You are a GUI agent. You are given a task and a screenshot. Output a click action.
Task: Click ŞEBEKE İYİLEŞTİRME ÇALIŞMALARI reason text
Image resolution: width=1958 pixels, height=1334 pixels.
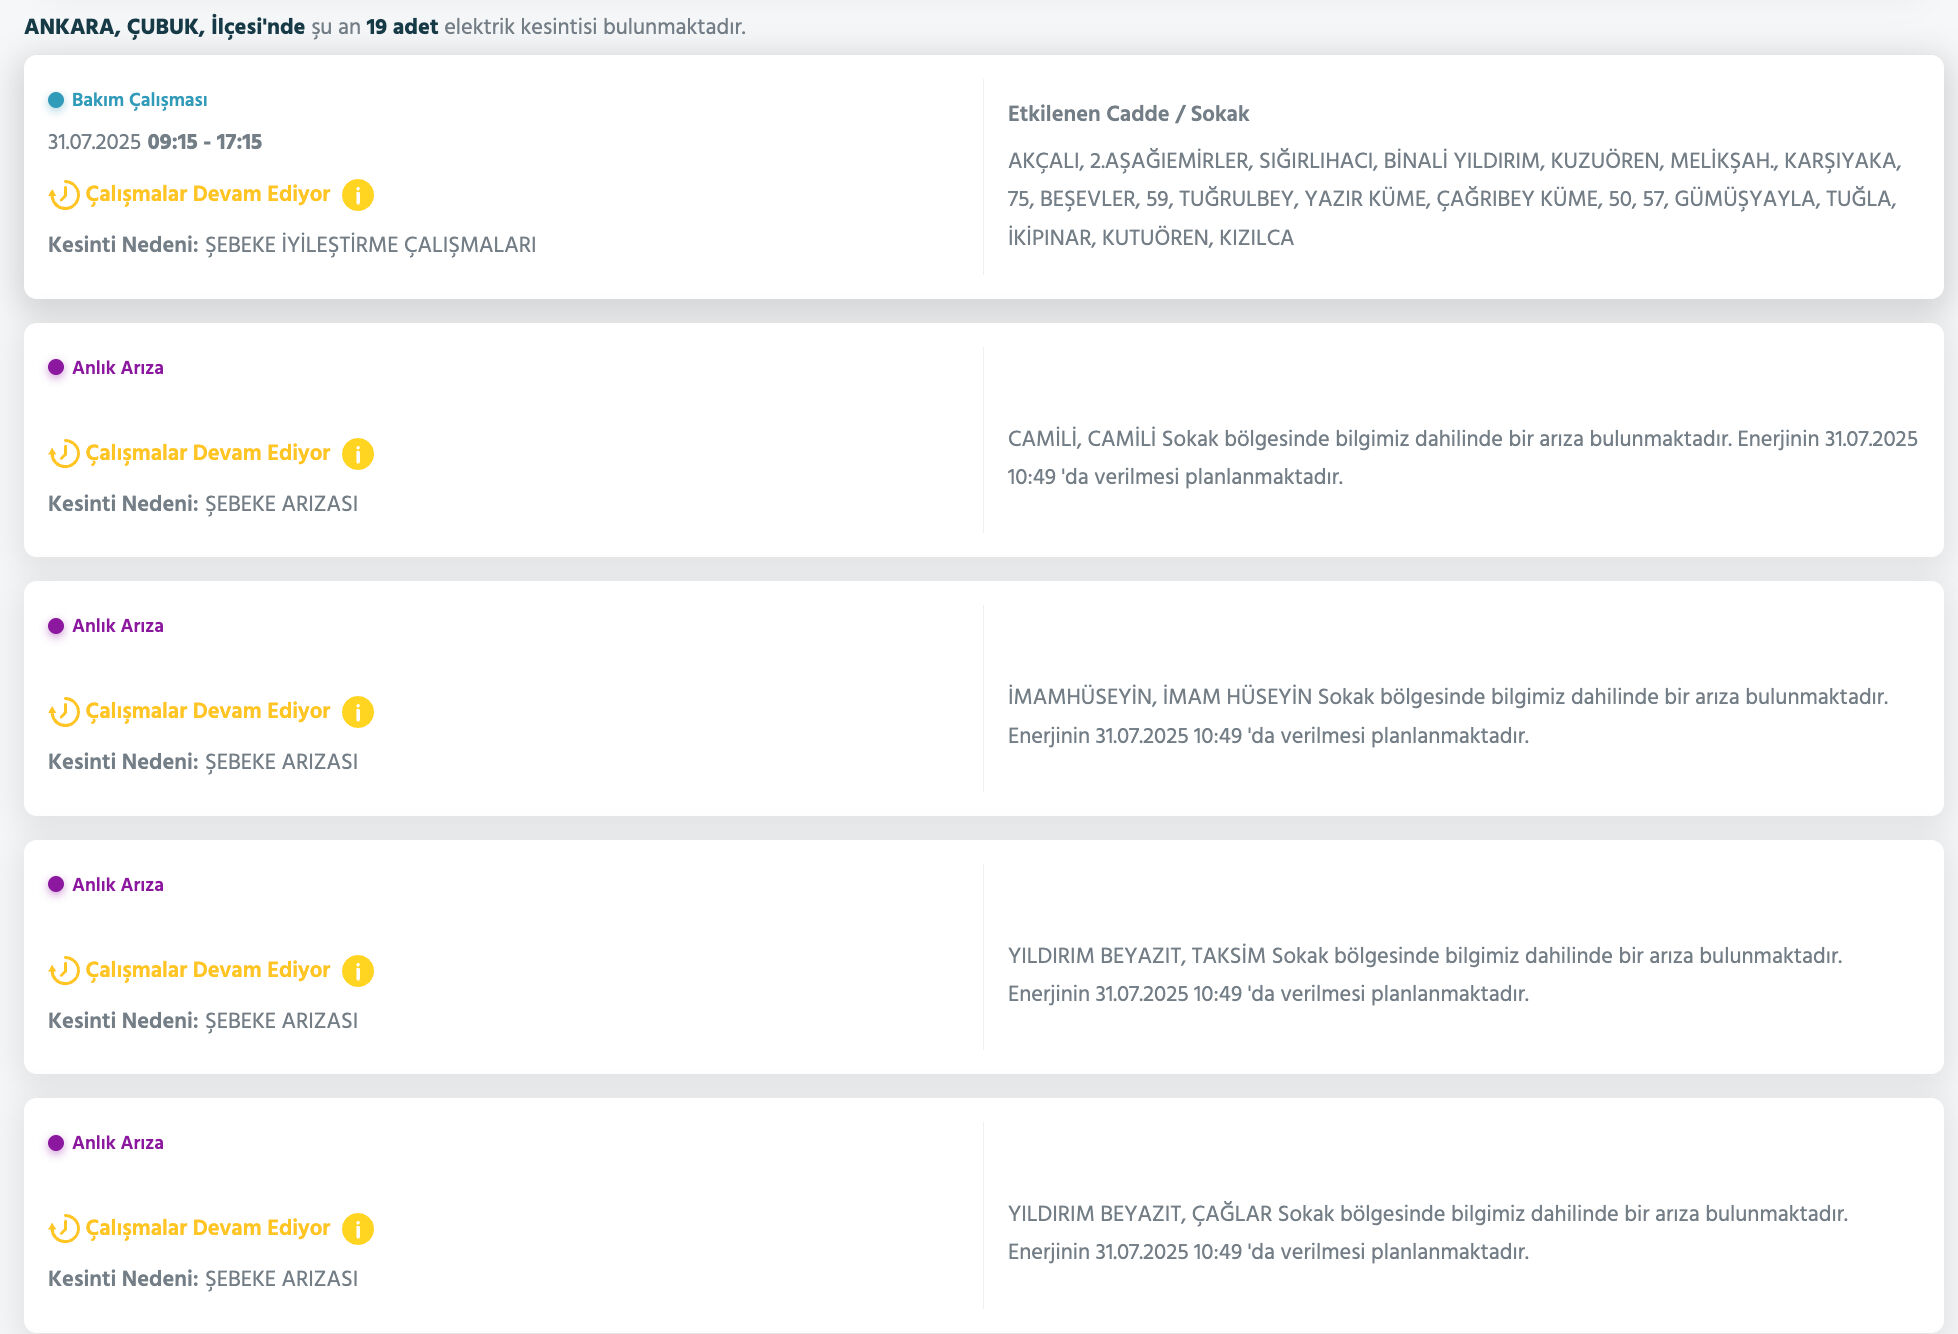(370, 245)
